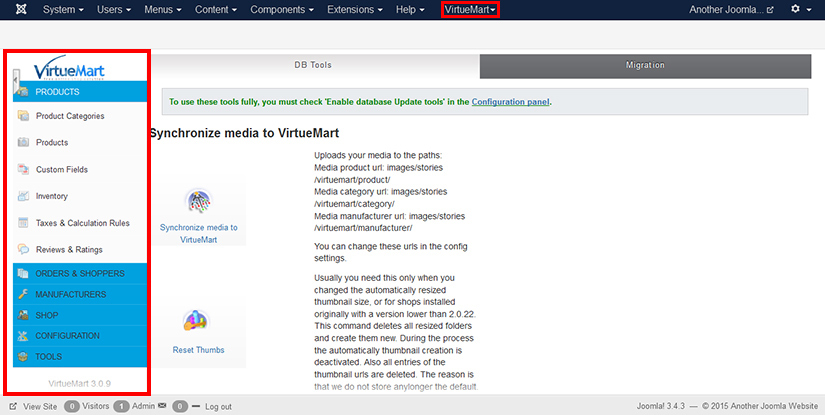Image resolution: width=825 pixels, height=415 pixels.
Task: Expand the Manufacturers sidebar section
Action: tap(70, 295)
